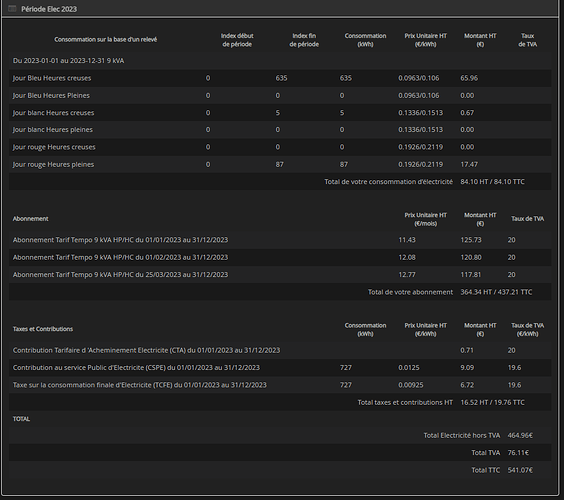Click the 'Index début de période' column header

pyautogui.click(x=237, y=40)
